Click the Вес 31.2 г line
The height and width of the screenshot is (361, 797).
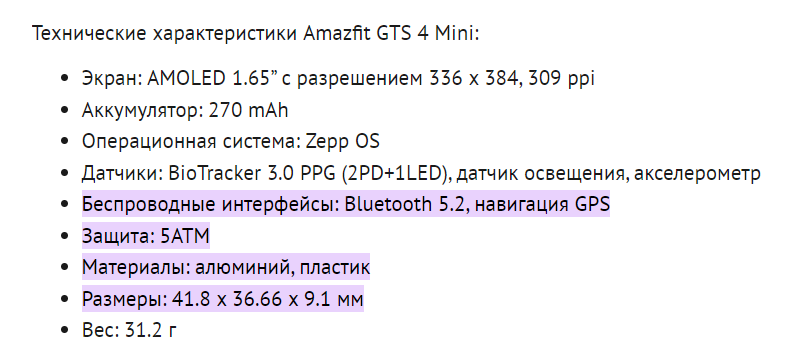[129, 330]
